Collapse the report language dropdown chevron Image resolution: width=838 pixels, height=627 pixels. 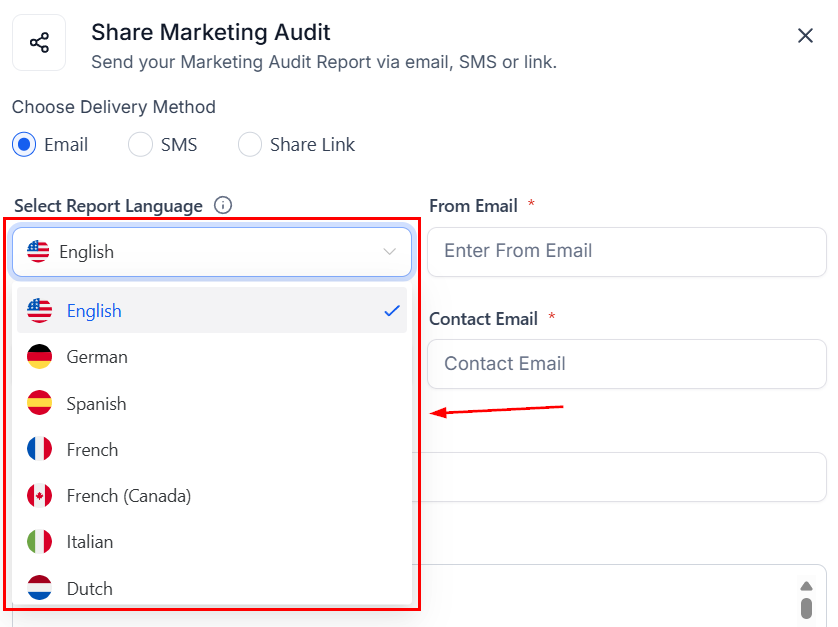pyautogui.click(x=390, y=252)
